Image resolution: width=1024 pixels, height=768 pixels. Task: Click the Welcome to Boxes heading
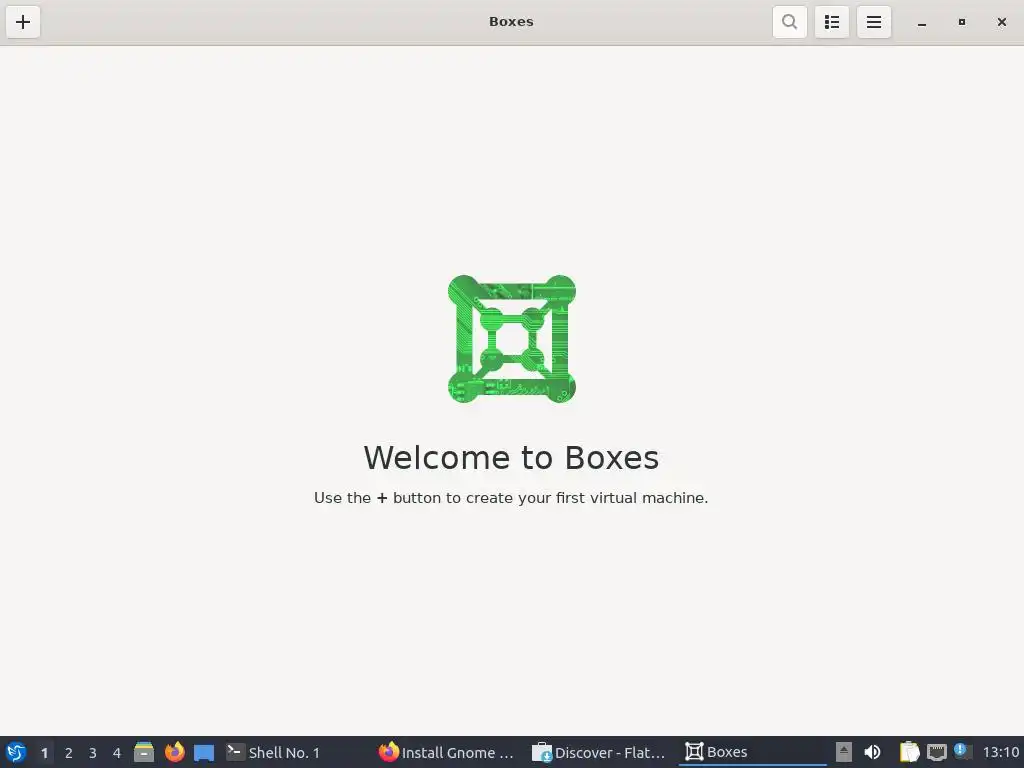(x=511, y=457)
